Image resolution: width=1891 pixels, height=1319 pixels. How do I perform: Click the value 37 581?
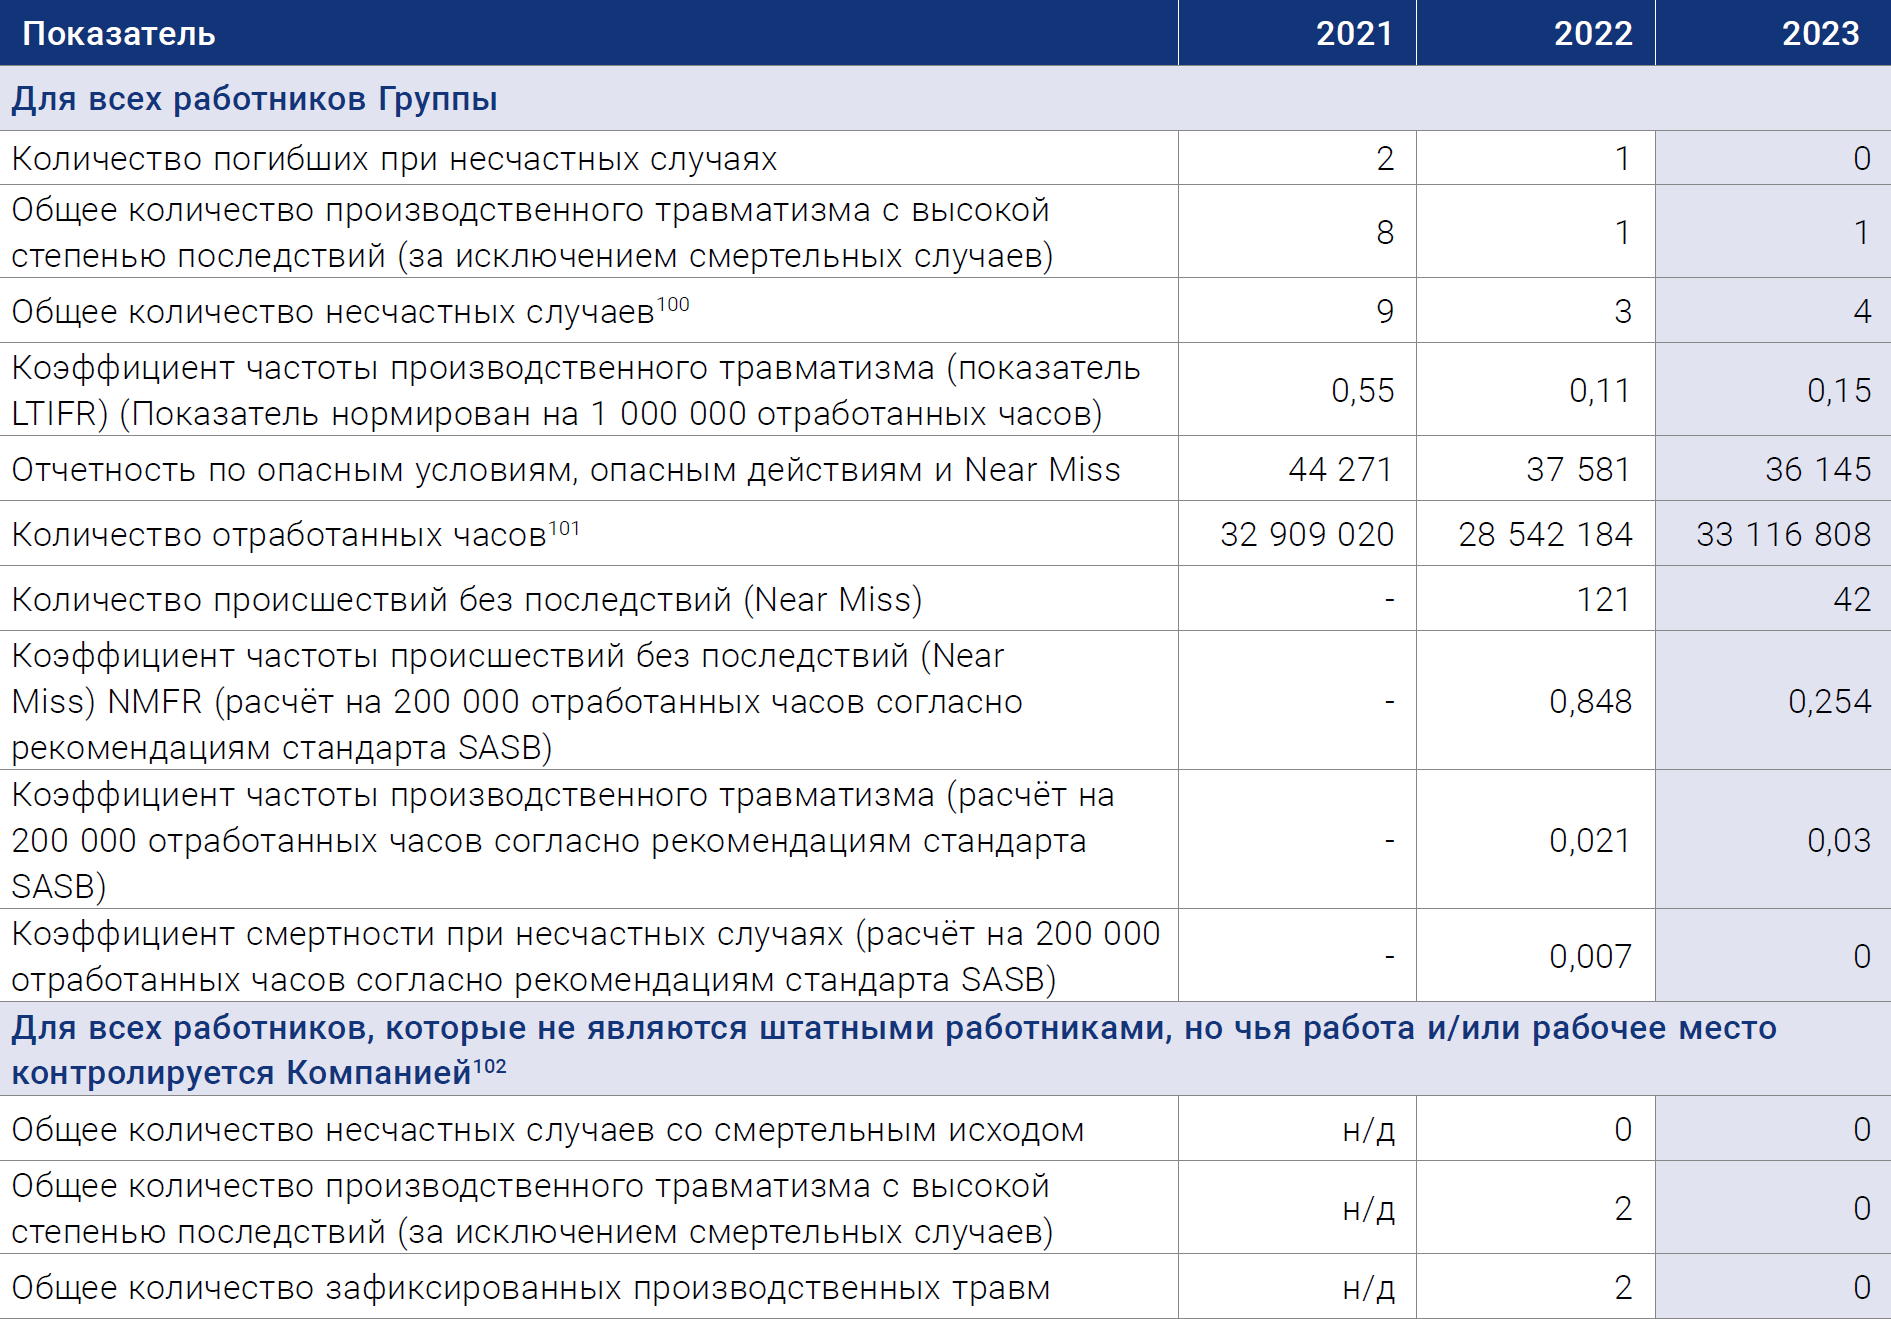(x=1579, y=469)
